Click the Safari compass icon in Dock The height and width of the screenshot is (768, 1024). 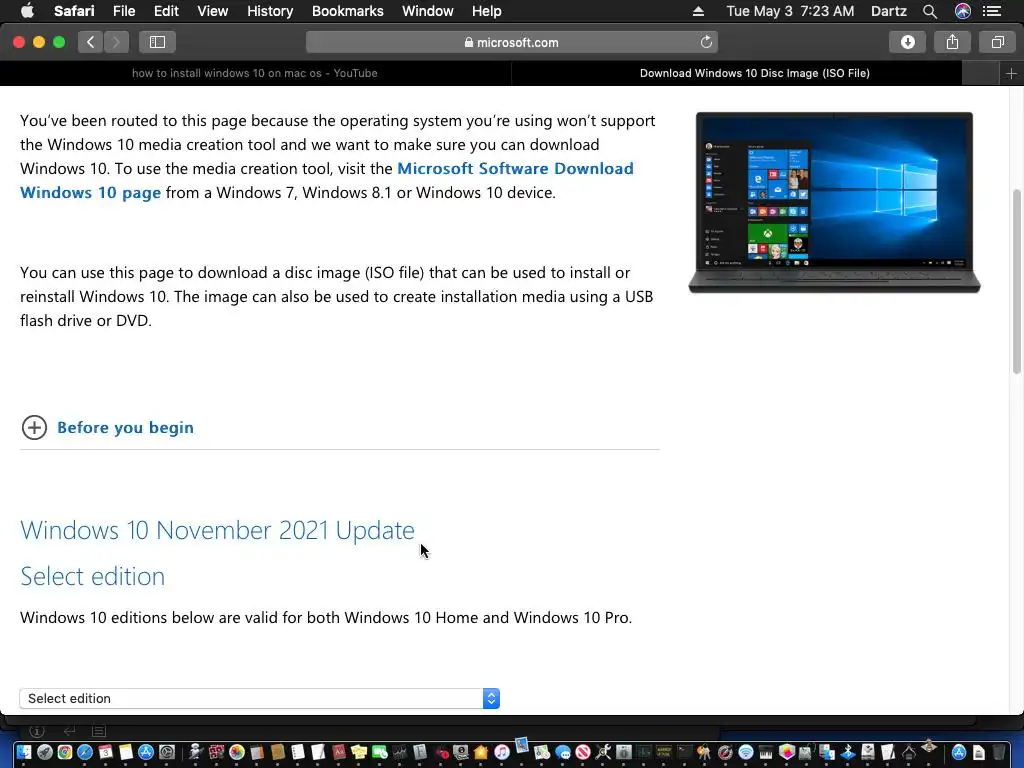pyautogui.click(x=85, y=752)
